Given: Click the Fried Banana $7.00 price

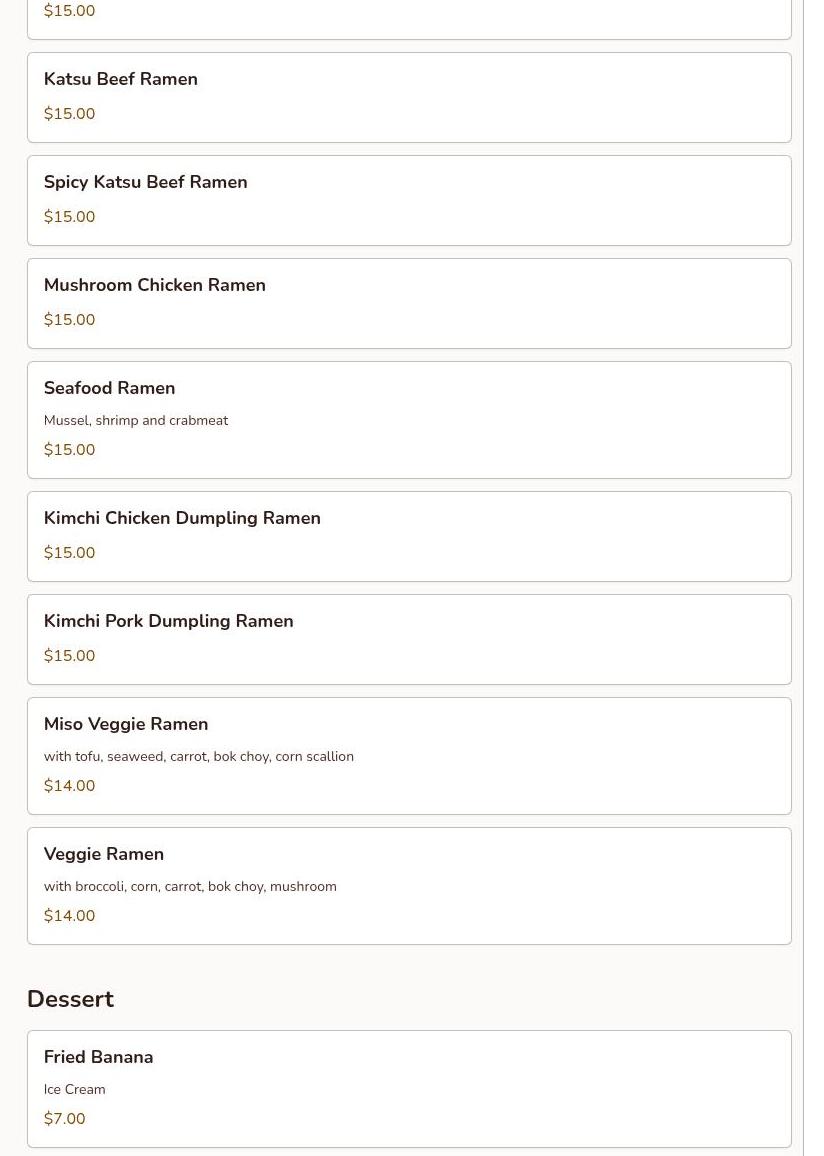Looking at the screenshot, I should click(64, 1119).
